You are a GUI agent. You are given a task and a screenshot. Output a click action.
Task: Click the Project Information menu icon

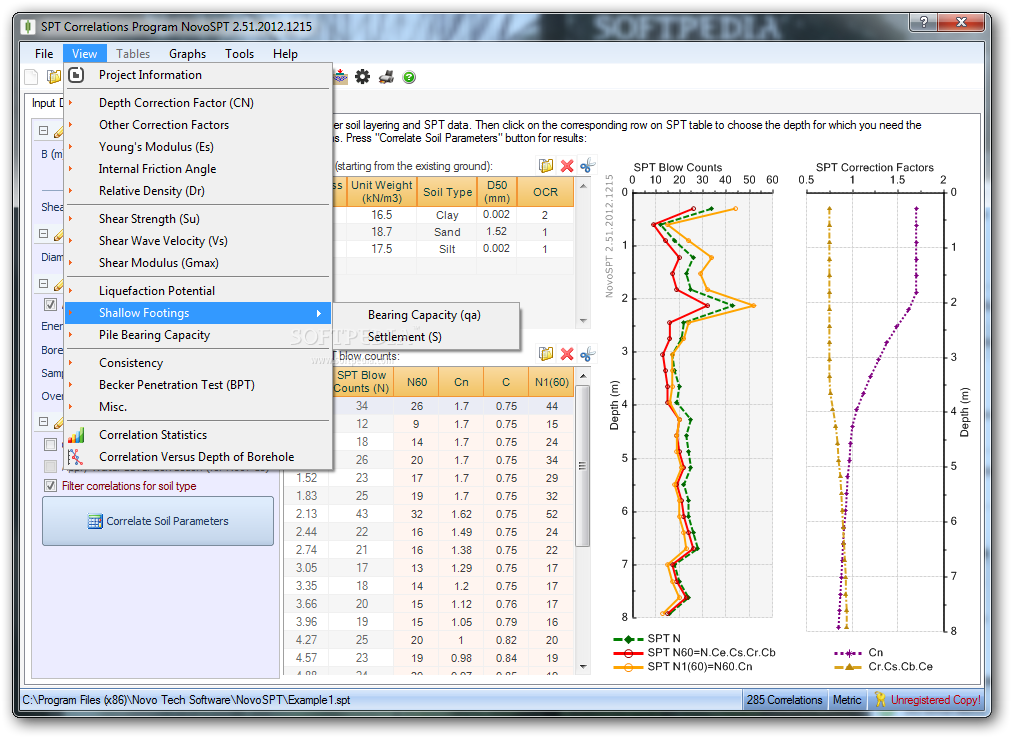pyautogui.click(x=76, y=75)
